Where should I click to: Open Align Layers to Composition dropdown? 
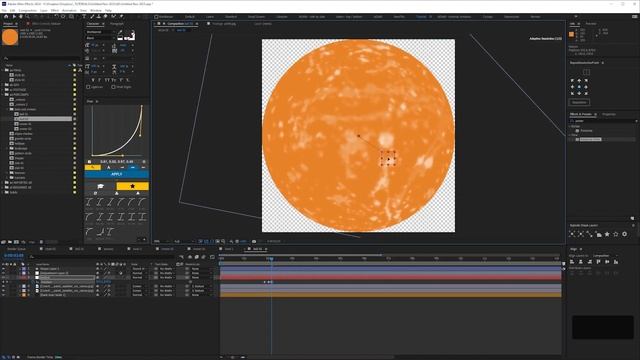tap(605, 256)
